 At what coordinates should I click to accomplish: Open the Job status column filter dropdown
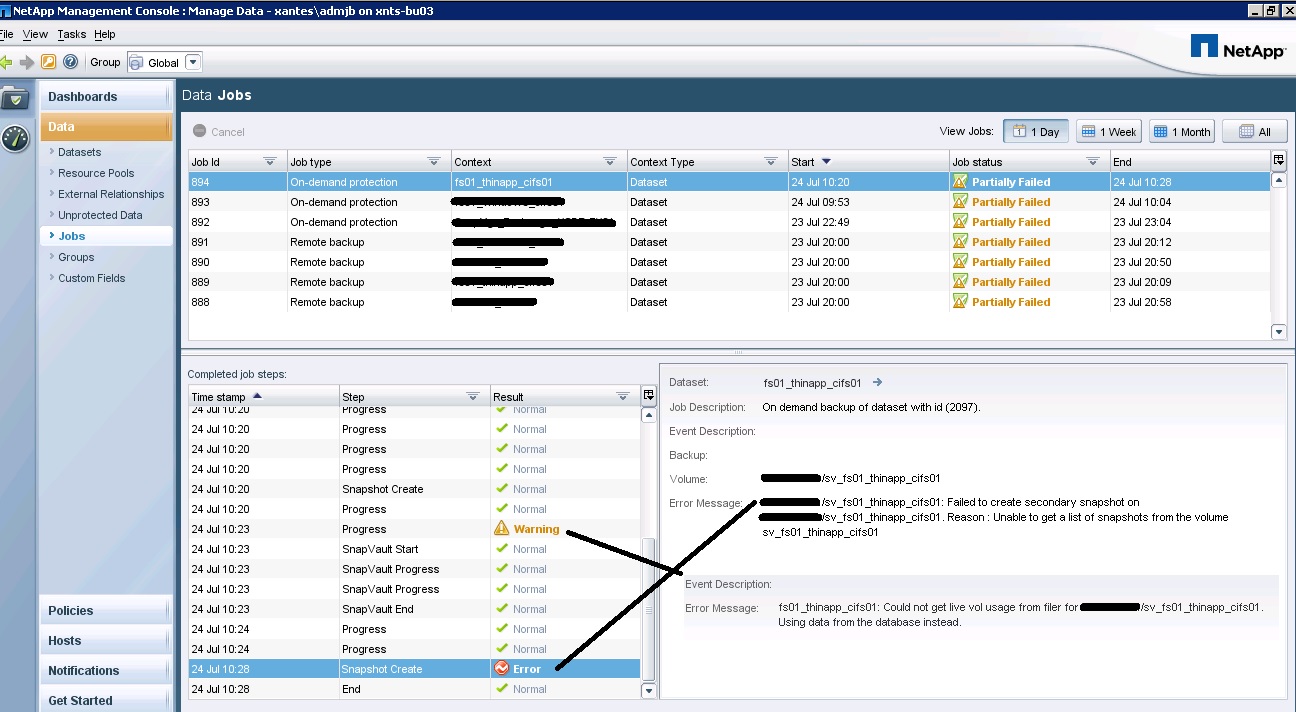[1093, 162]
